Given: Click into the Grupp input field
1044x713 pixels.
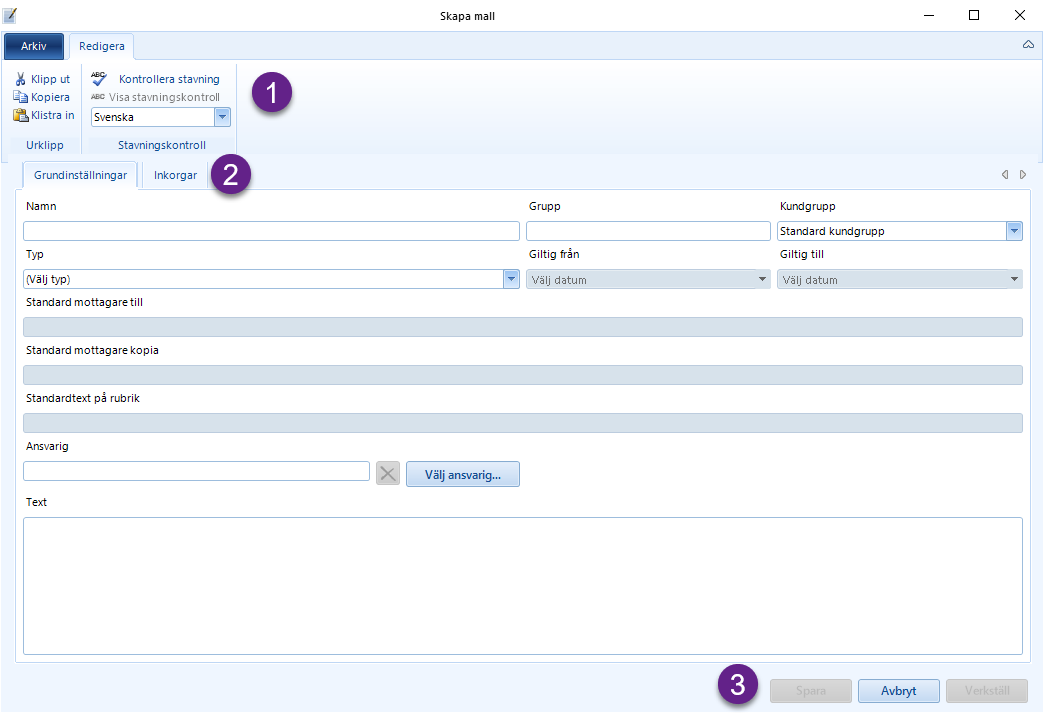Looking at the screenshot, I should (x=648, y=231).
